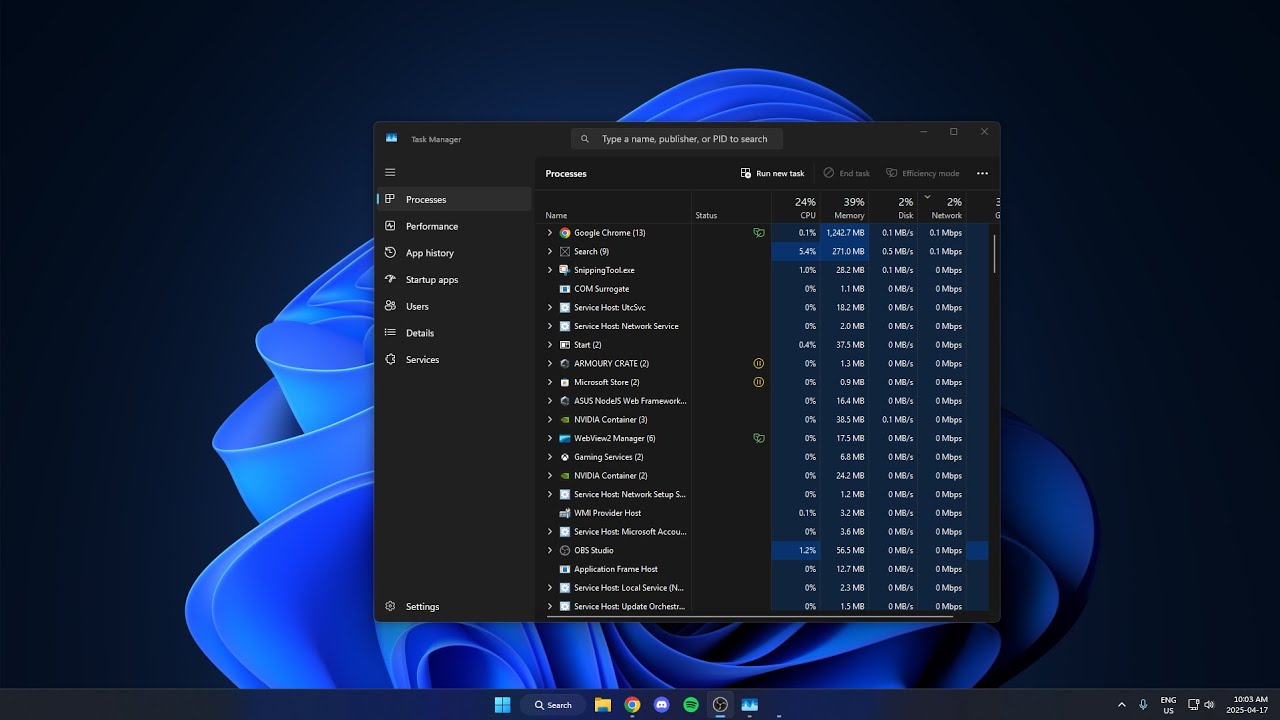Screen dimensions: 1280x720
Task: Click the End task button
Action: click(846, 173)
